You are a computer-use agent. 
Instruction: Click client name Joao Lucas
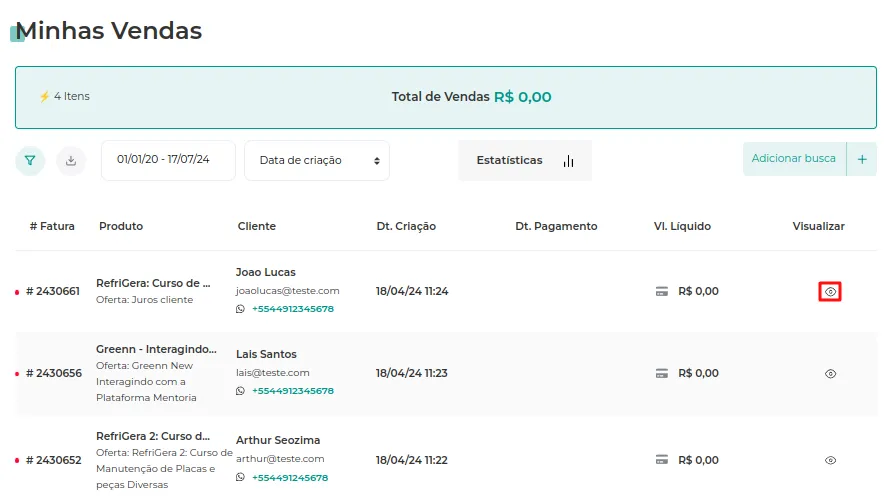(265, 273)
